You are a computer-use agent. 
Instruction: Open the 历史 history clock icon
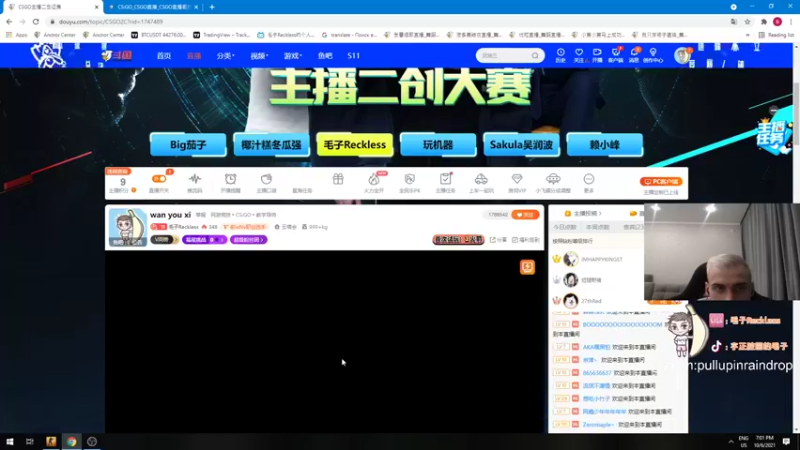coord(560,53)
